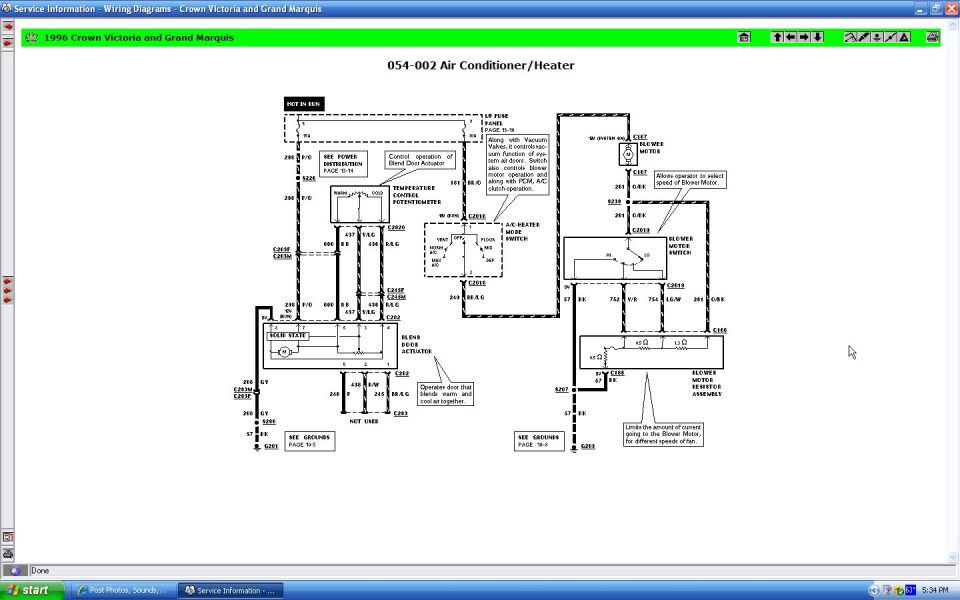Viewport: 960px width, 600px height.
Task: Open the home page toolbar icon
Action: [744, 37]
